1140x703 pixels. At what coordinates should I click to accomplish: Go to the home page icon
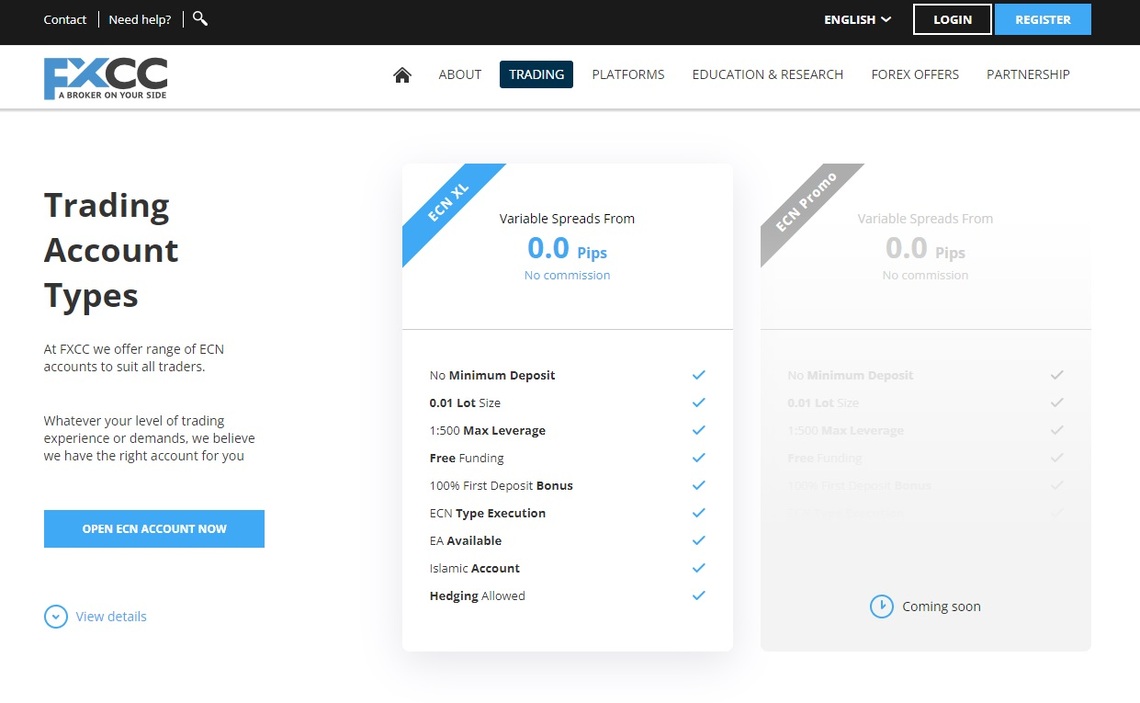tap(402, 75)
